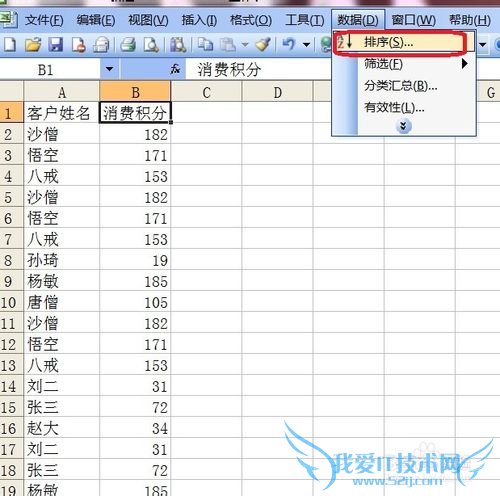Click the Paste clipboard icon
The image size is (500, 496).
click(x=229, y=44)
